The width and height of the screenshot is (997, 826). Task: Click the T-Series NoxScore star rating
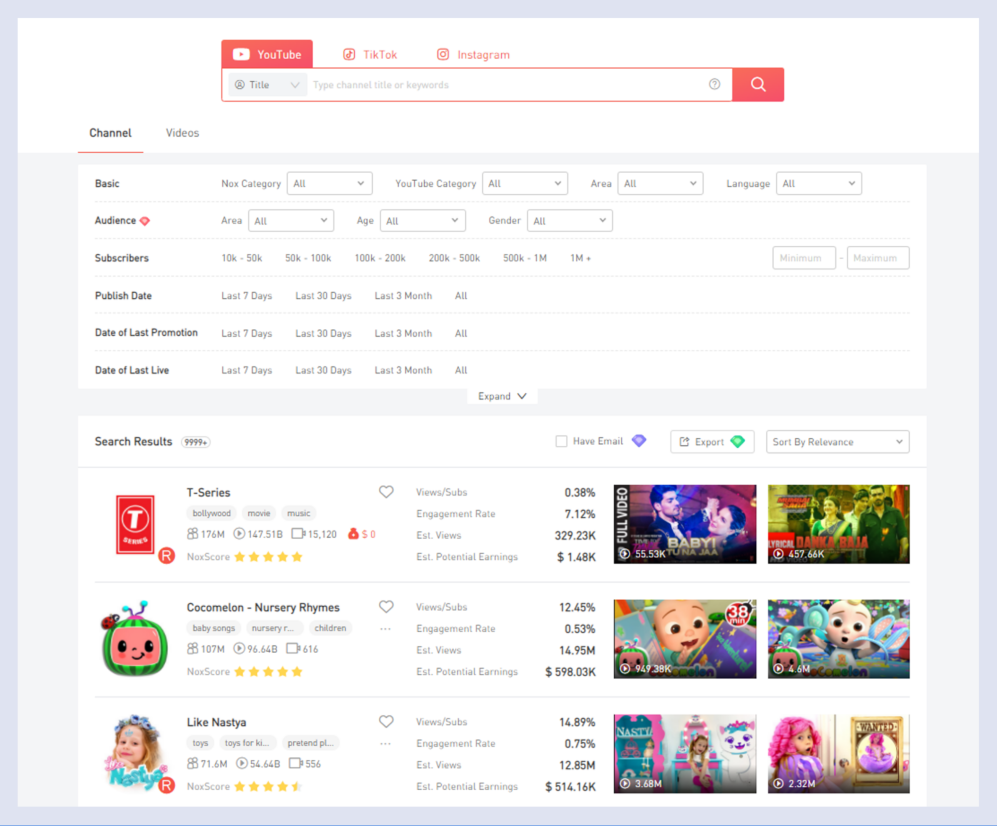click(268, 556)
